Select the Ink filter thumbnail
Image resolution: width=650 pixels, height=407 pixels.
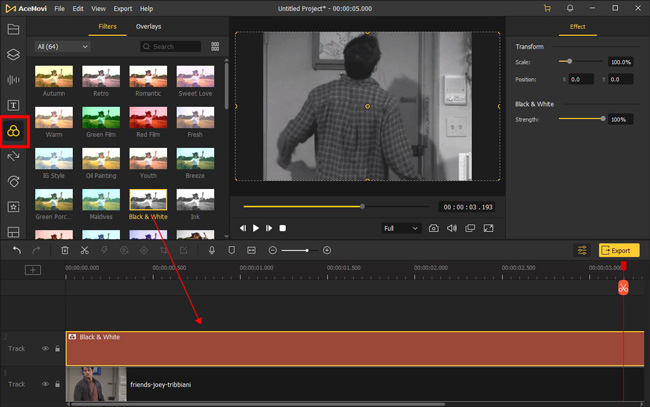coord(195,200)
